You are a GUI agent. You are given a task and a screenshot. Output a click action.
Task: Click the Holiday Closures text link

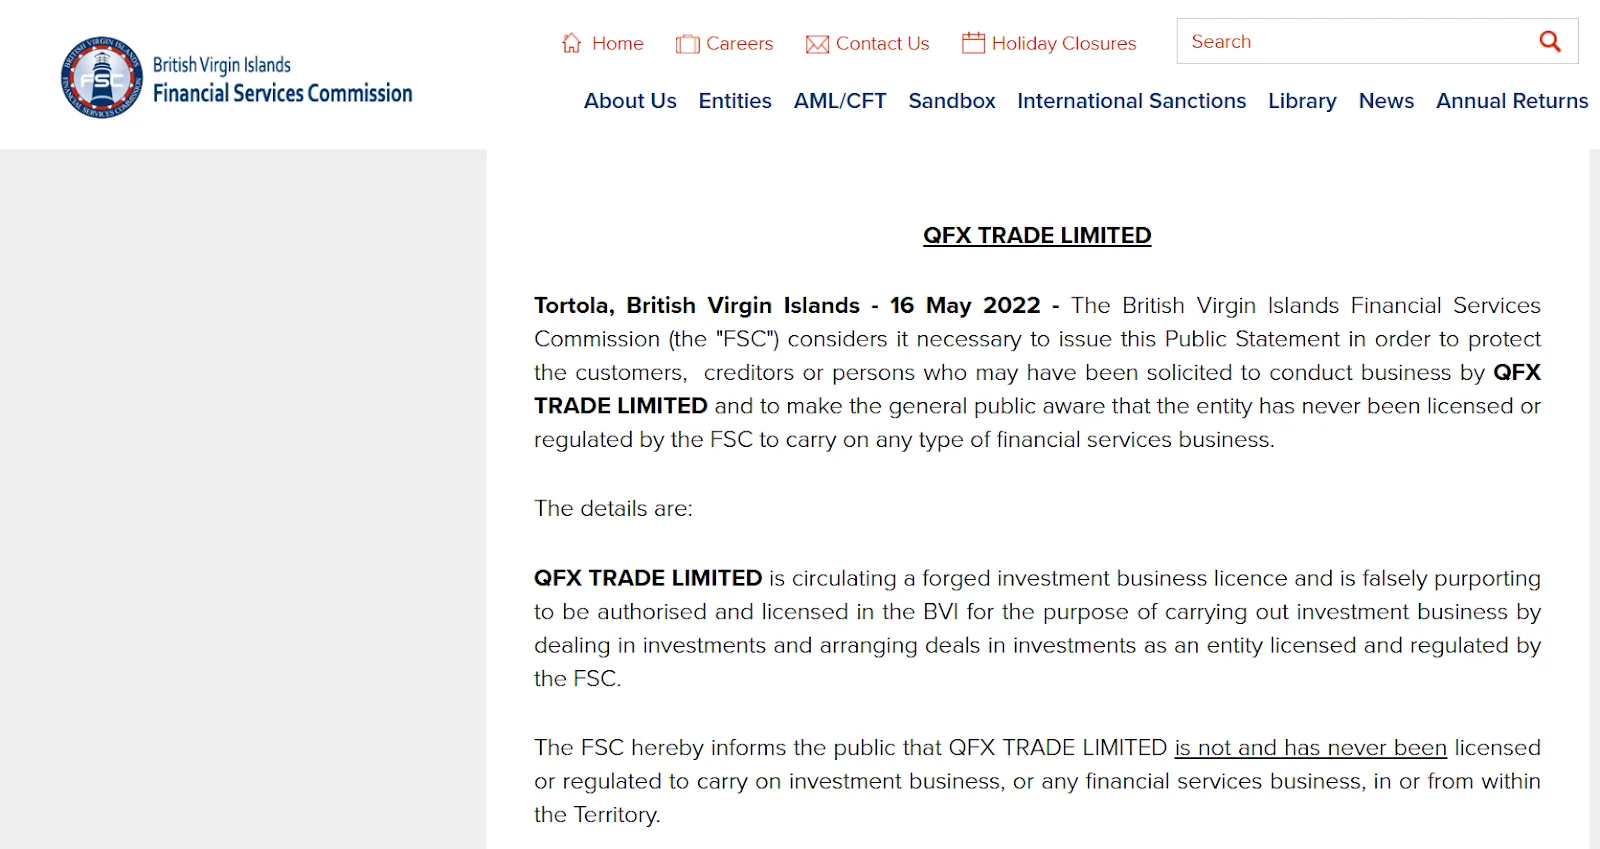pyautogui.click(x=1064, y=43)
